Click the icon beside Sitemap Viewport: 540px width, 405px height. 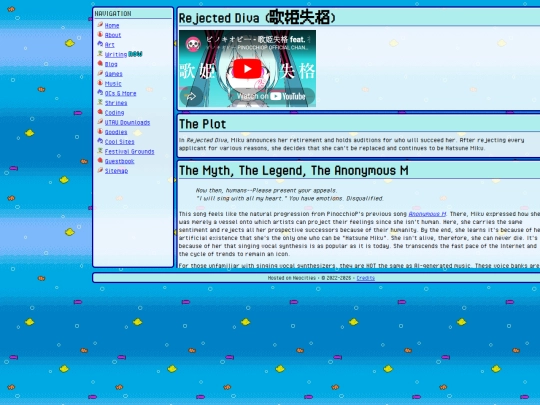[x=100, y=170]
